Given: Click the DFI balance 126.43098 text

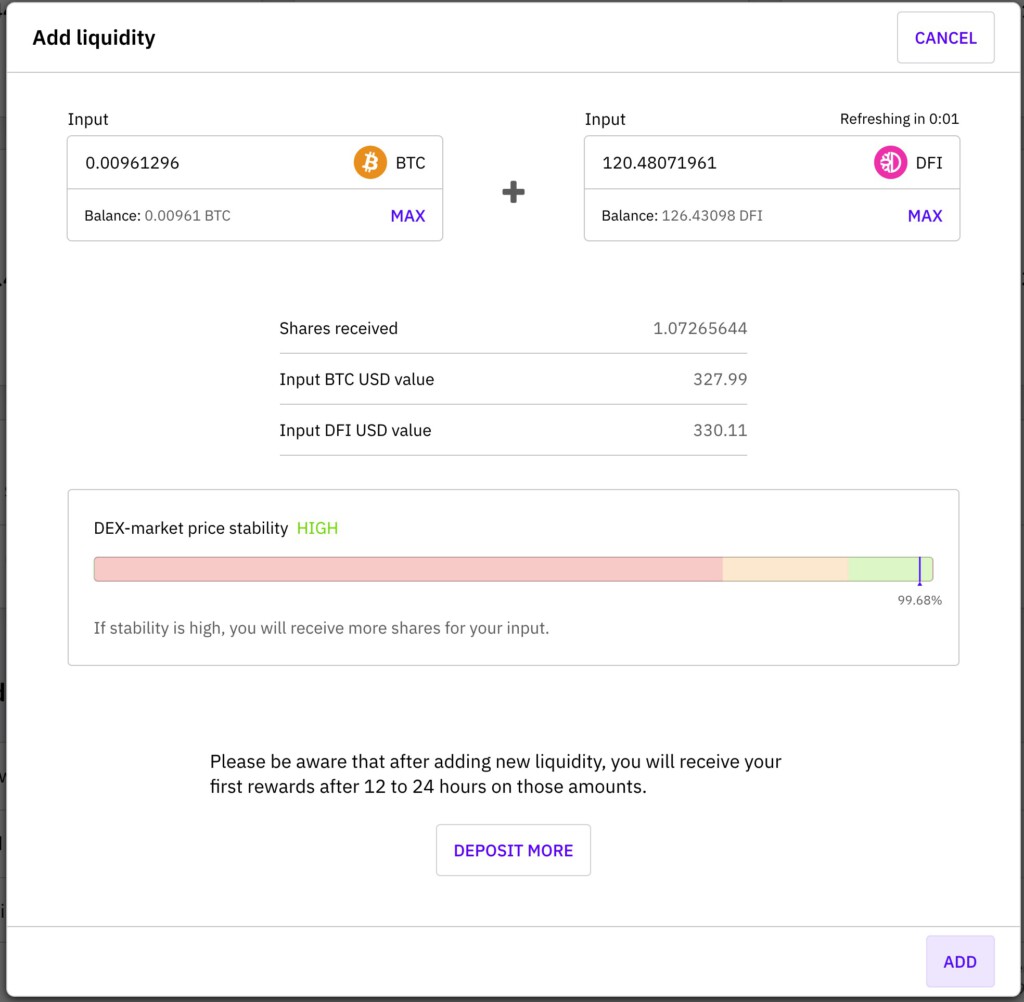Looking at the screenshot, I should point(711,216).
